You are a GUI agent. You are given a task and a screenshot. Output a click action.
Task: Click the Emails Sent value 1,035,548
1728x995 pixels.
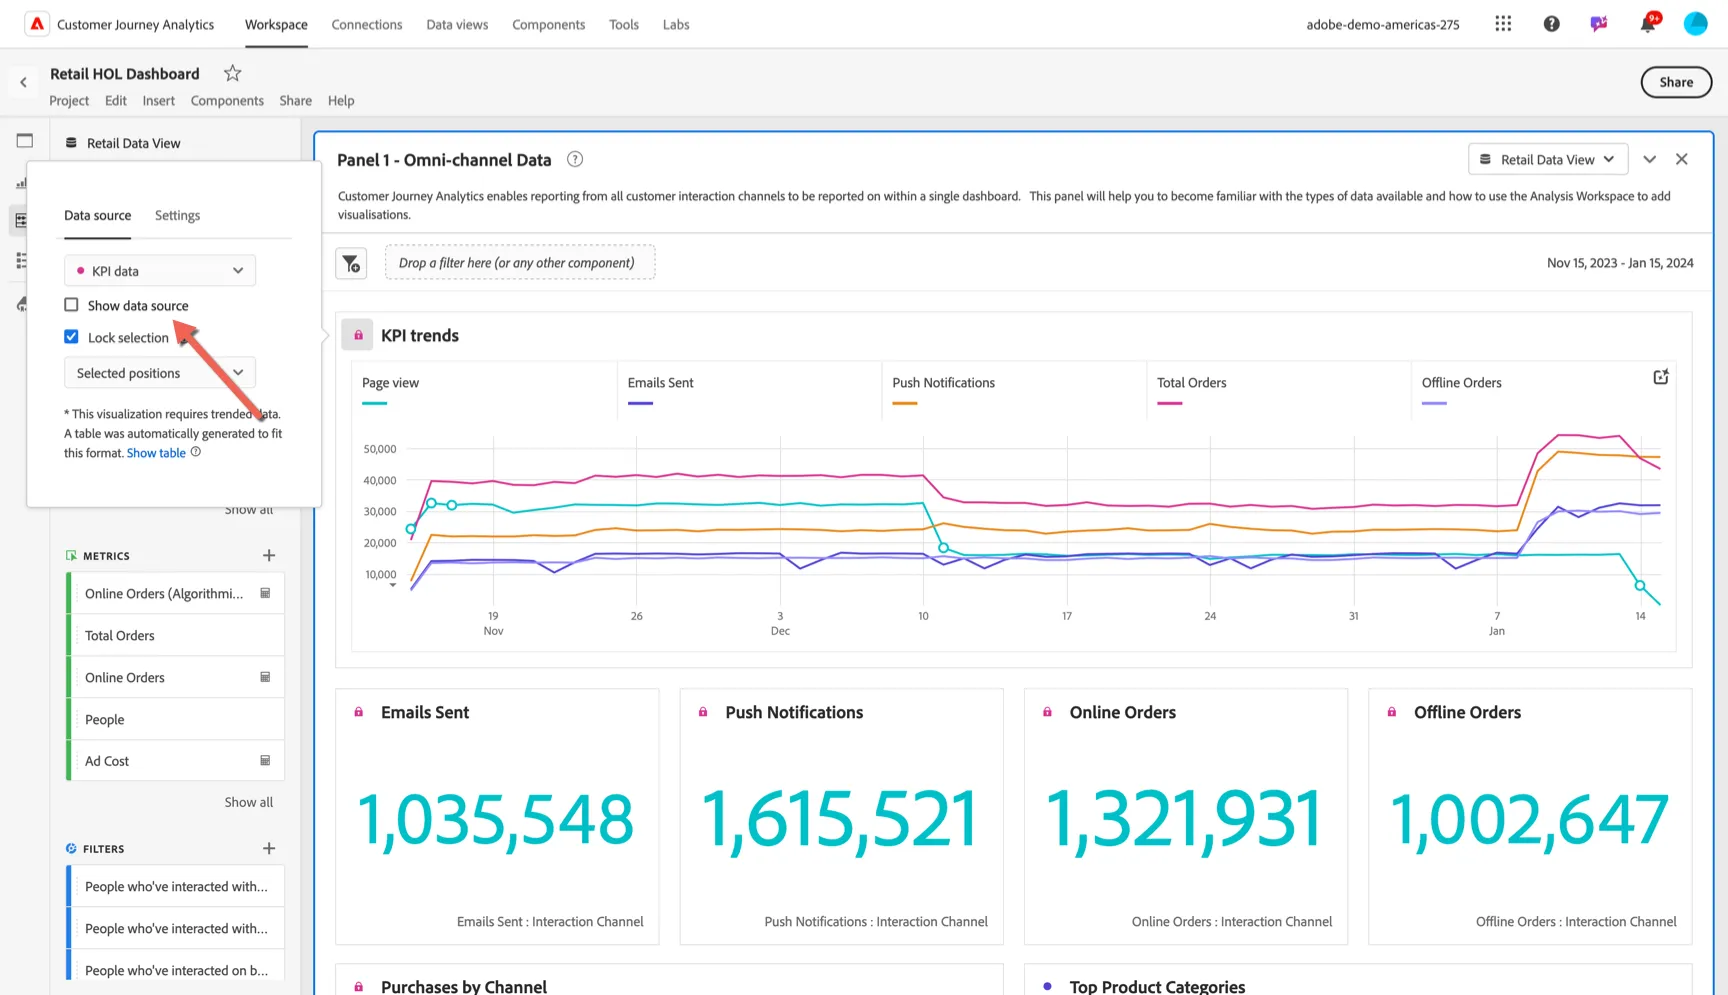click(495, 820)
